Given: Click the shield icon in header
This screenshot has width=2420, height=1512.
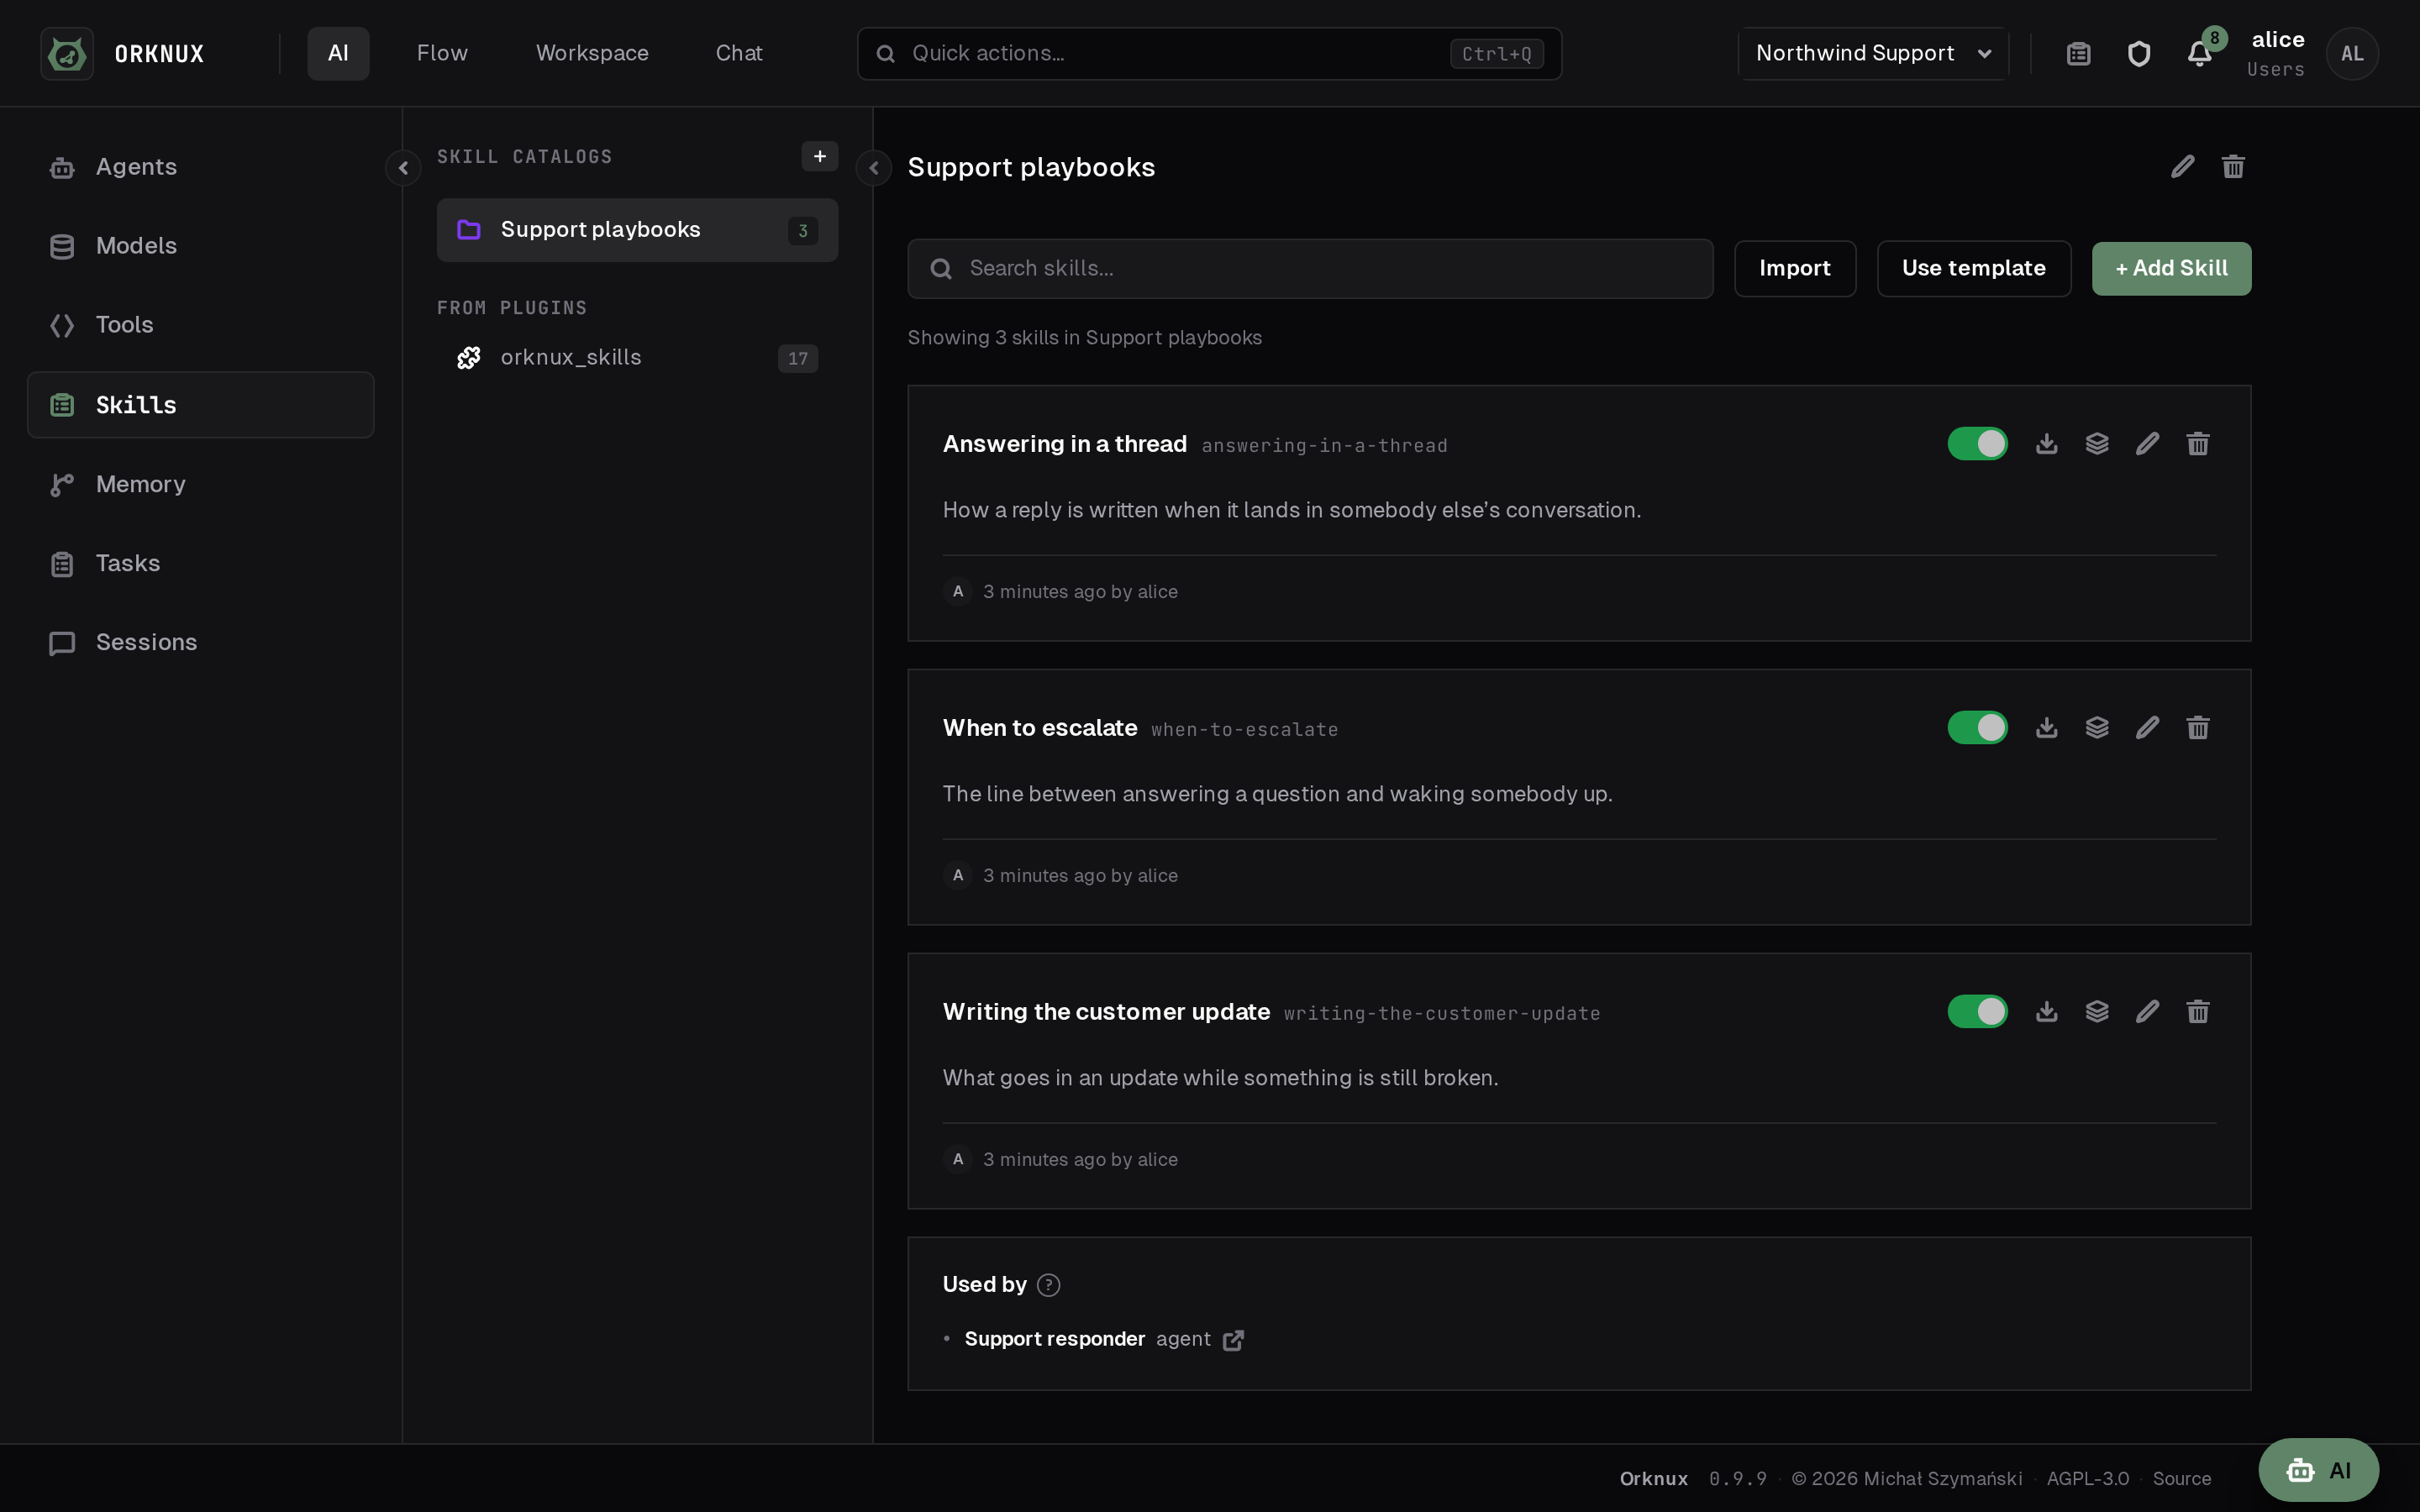Looking at the screenshot, I should pyautogui.click(x=2138, y=53).
